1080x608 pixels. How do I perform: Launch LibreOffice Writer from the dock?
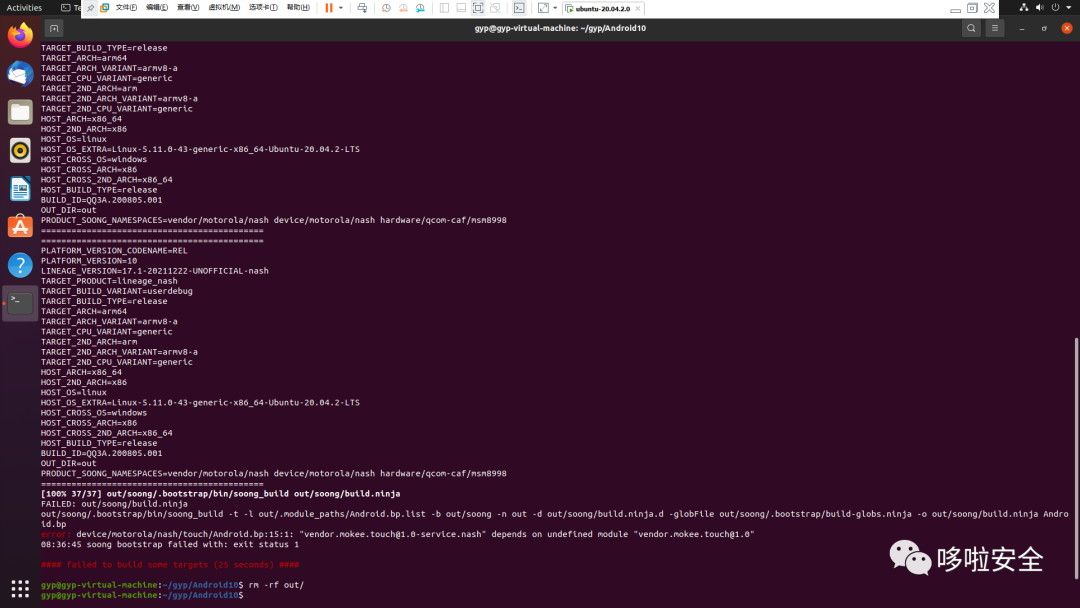[x=20, y=189]
